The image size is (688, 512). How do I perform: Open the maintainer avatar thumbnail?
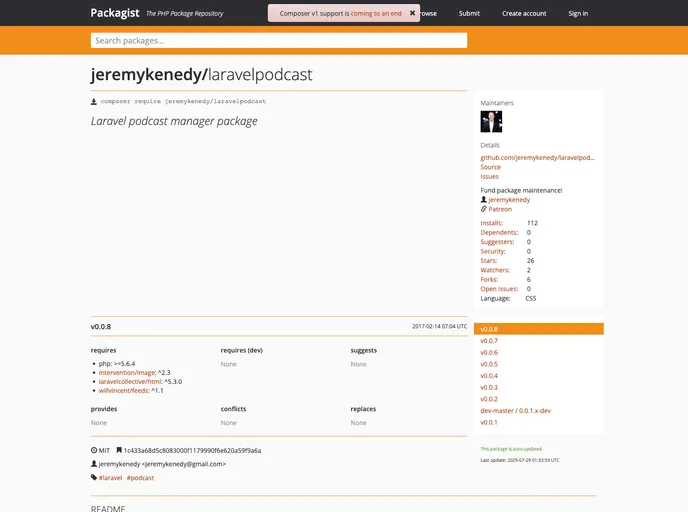491,122
